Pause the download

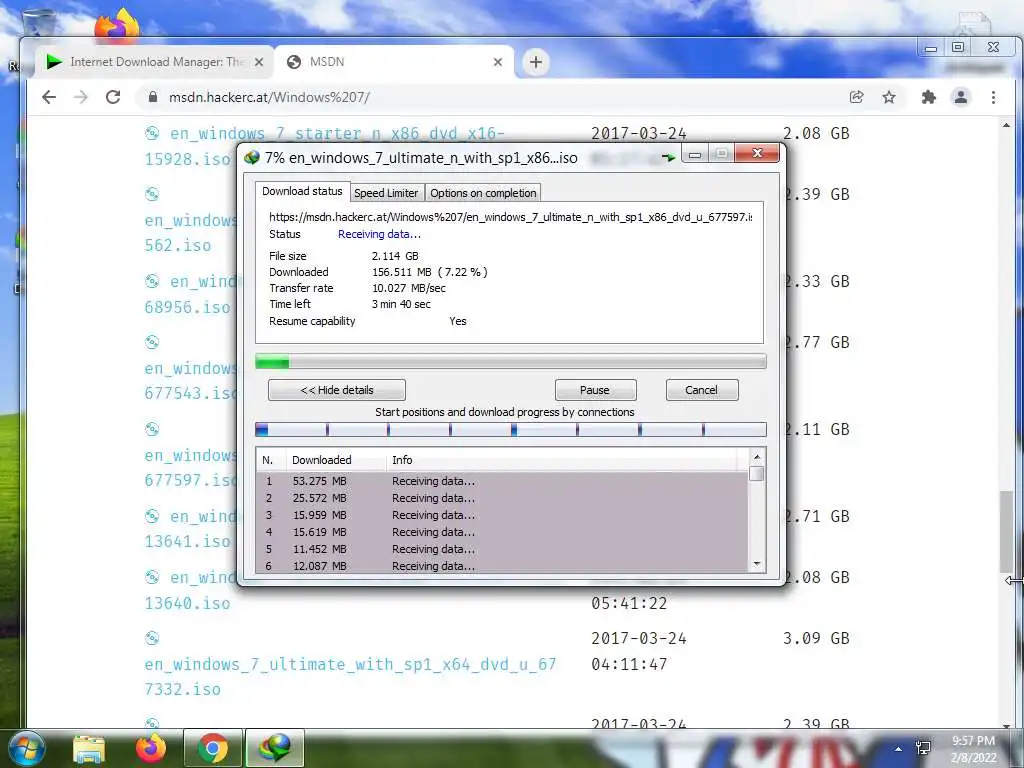(595, 390)
